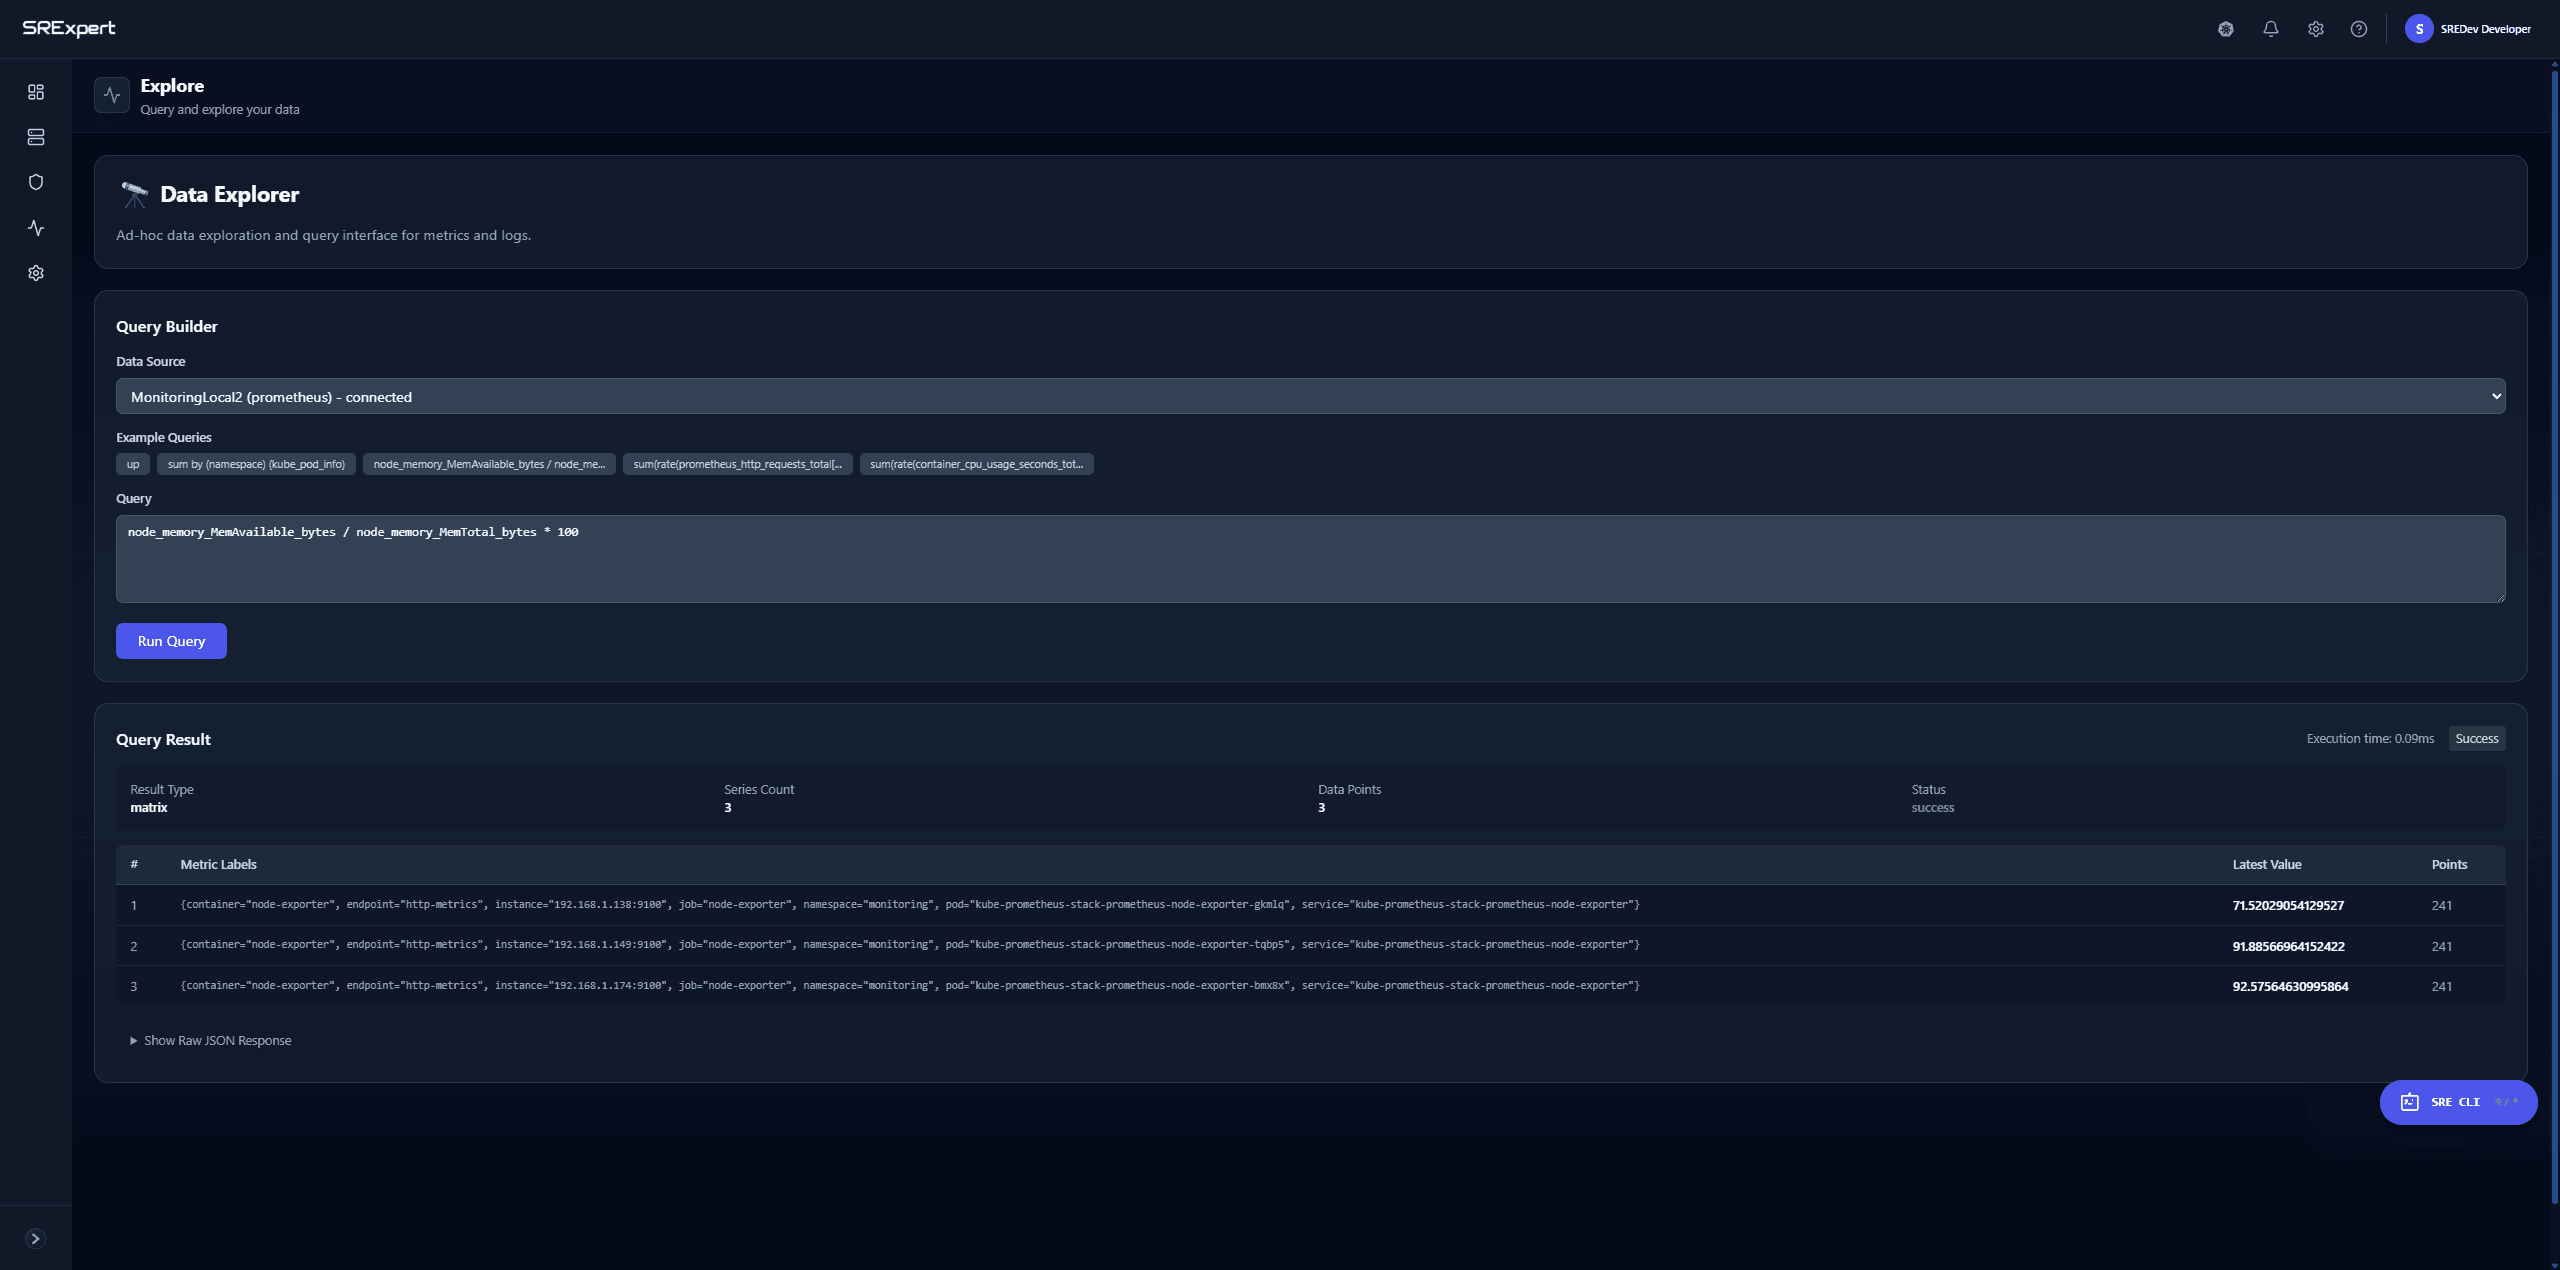Click the Execution time: 0.09ms text

2370,739
